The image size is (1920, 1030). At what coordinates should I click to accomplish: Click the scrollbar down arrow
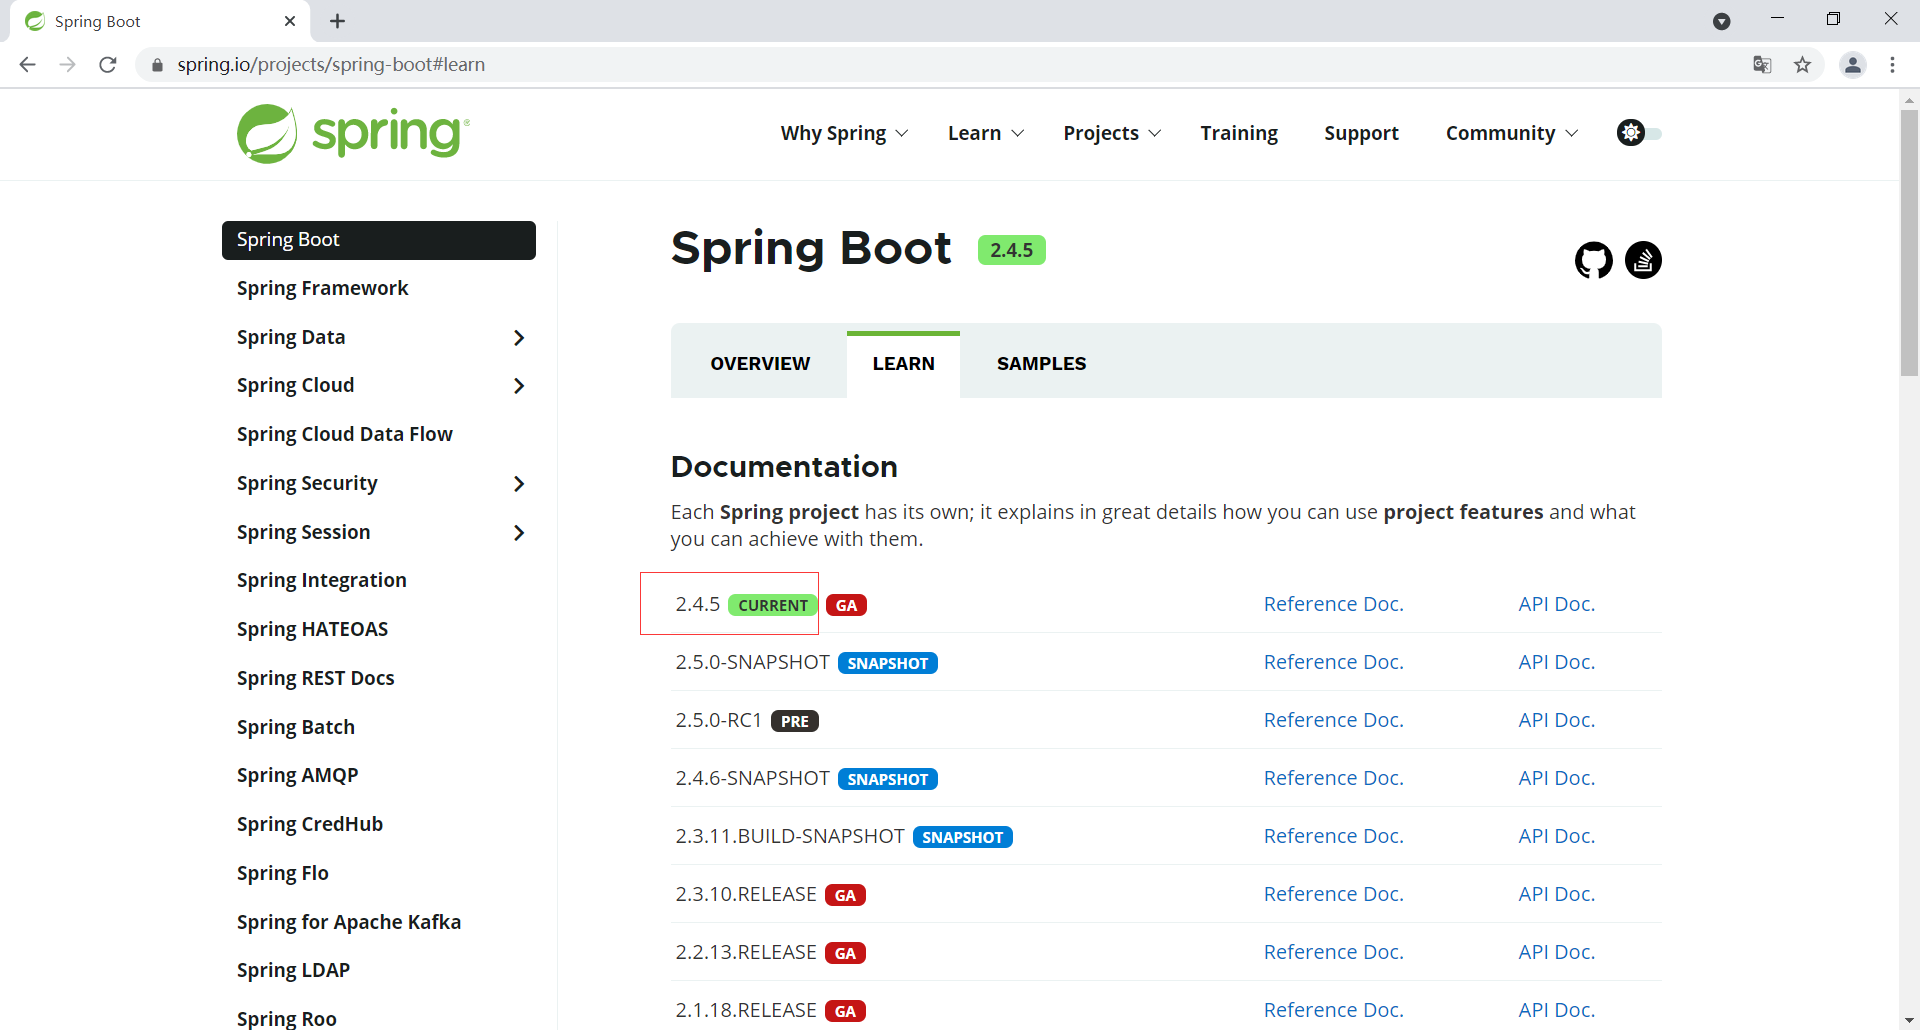pyautogui.click(x=1909, y=1020)
